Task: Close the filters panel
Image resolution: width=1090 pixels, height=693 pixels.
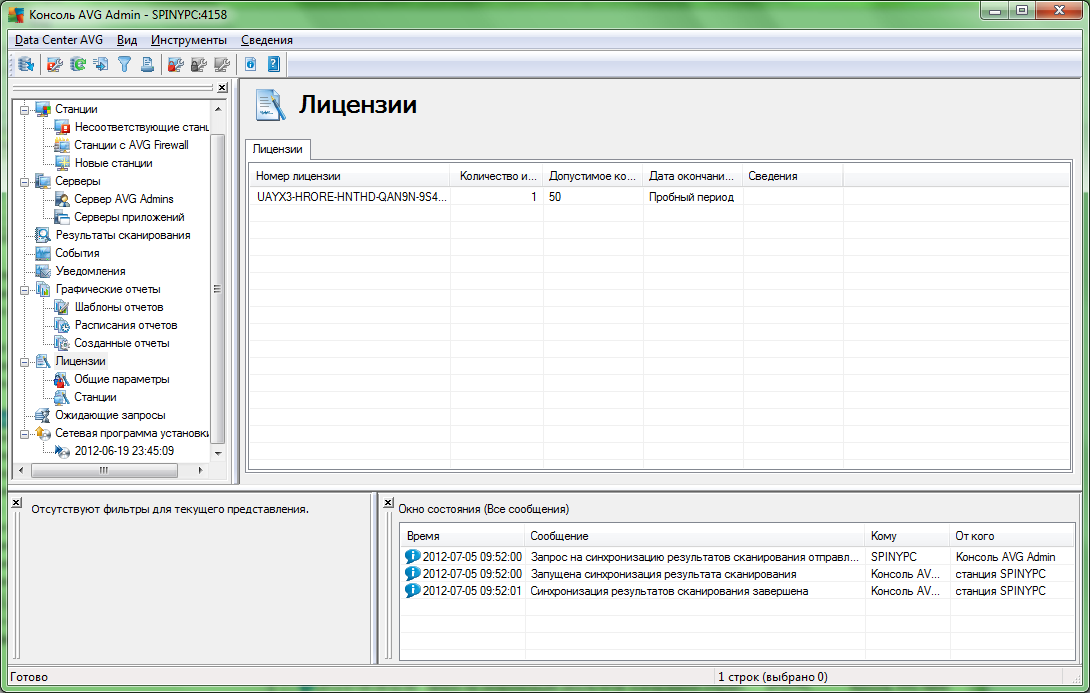Action: tap(16, 503)
